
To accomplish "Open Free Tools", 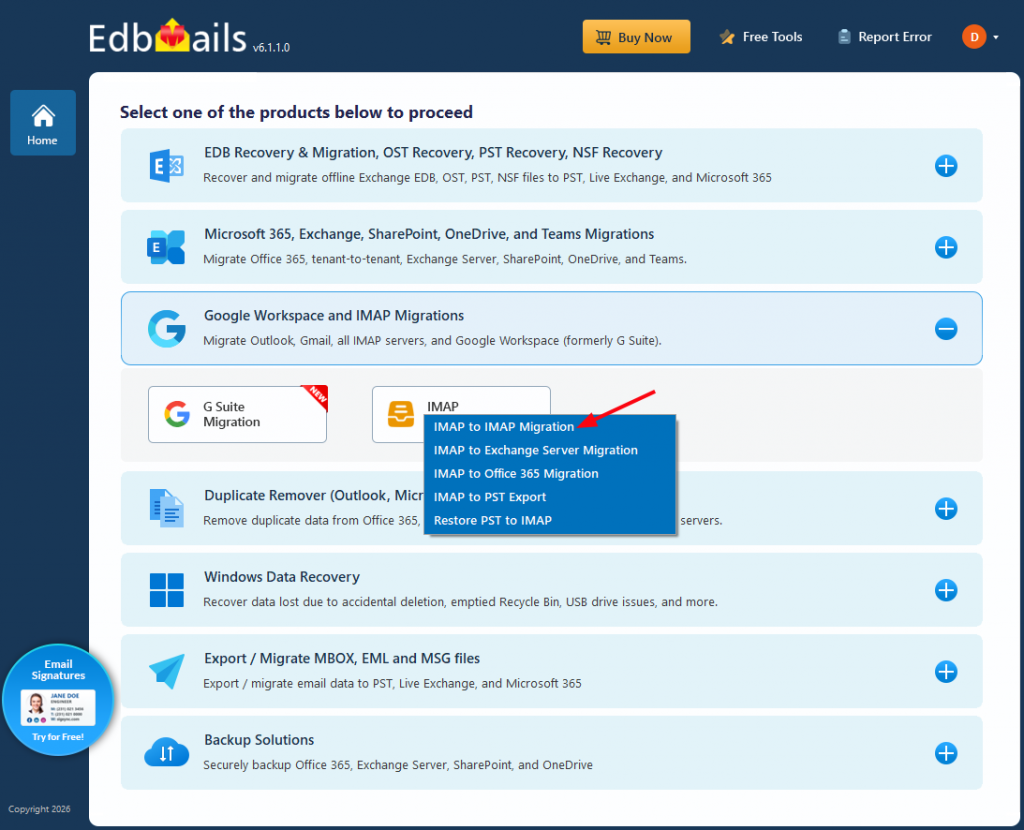I will coord(761,37).
